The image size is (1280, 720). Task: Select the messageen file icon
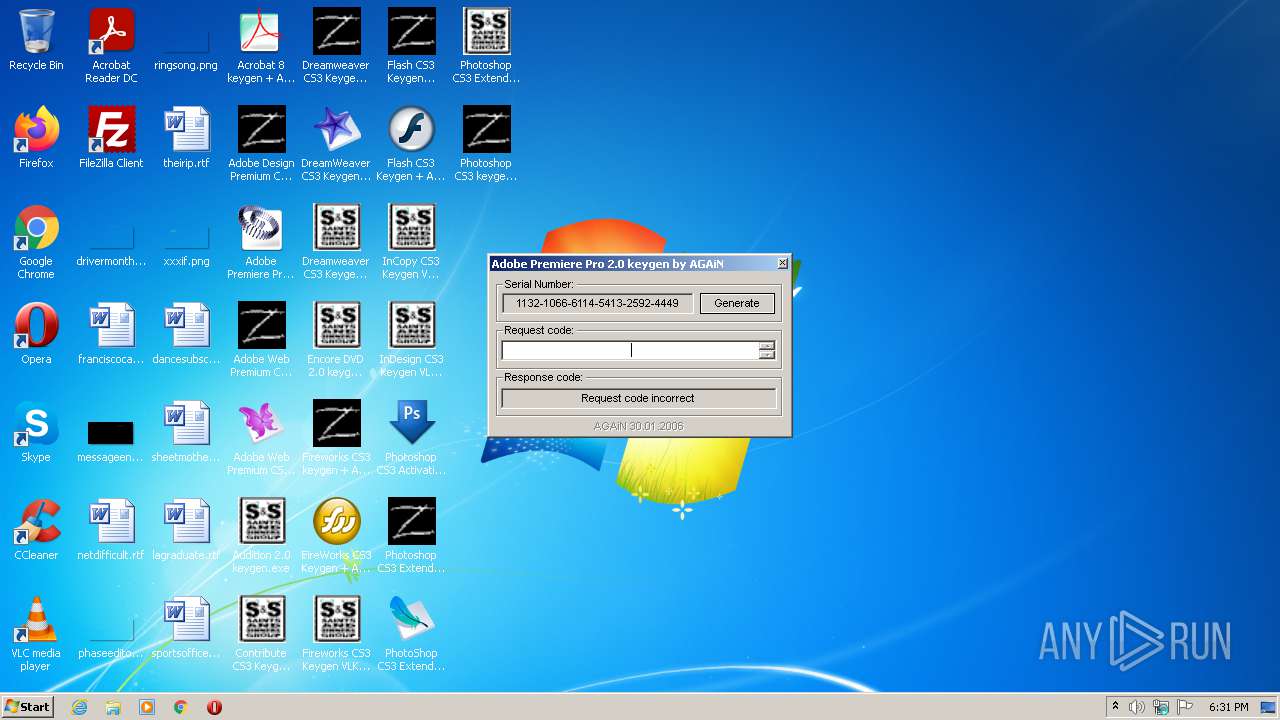(x=111, y=431)
